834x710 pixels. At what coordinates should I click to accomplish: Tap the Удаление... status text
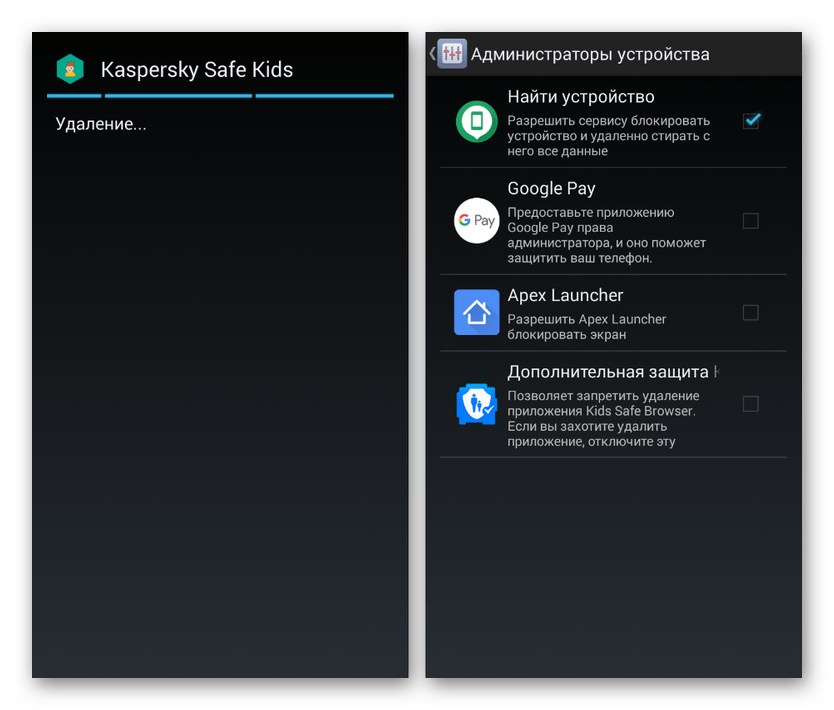[x=101, y=125]
